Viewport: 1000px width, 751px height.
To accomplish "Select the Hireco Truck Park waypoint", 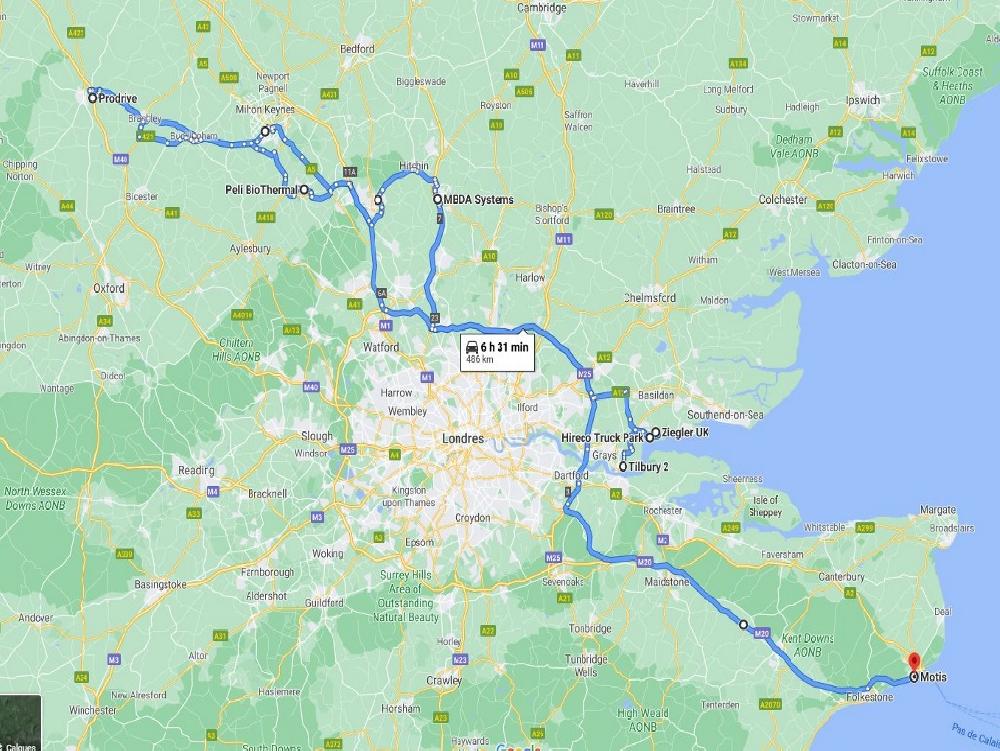I will pyautogui.click(x=649, y=438).
